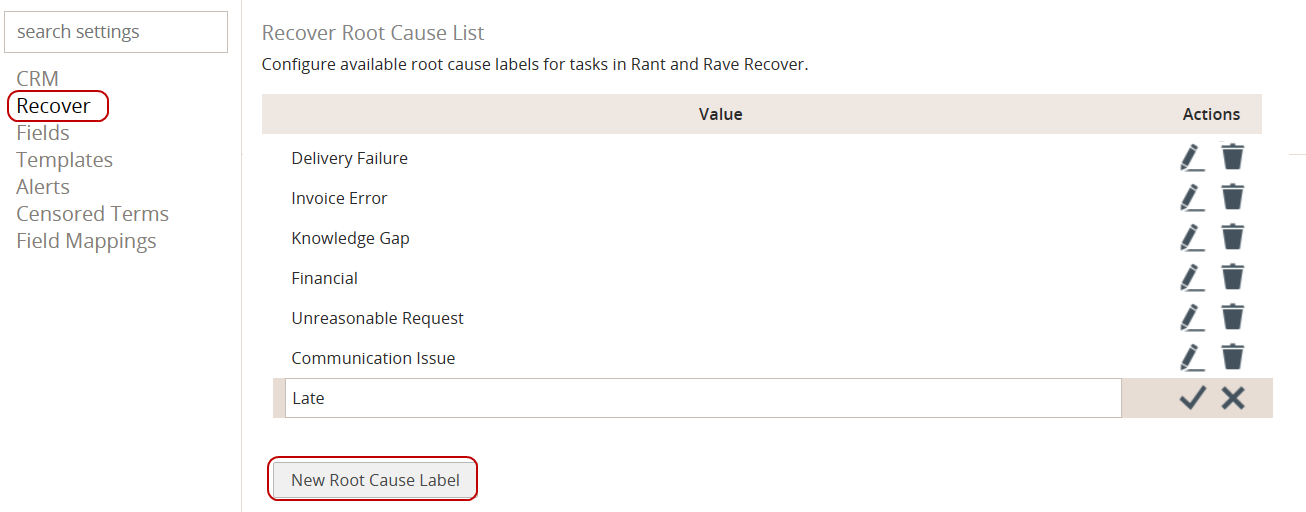Edit the Knowledge Gap label
1306x512 pixels.
(1190, 238)
